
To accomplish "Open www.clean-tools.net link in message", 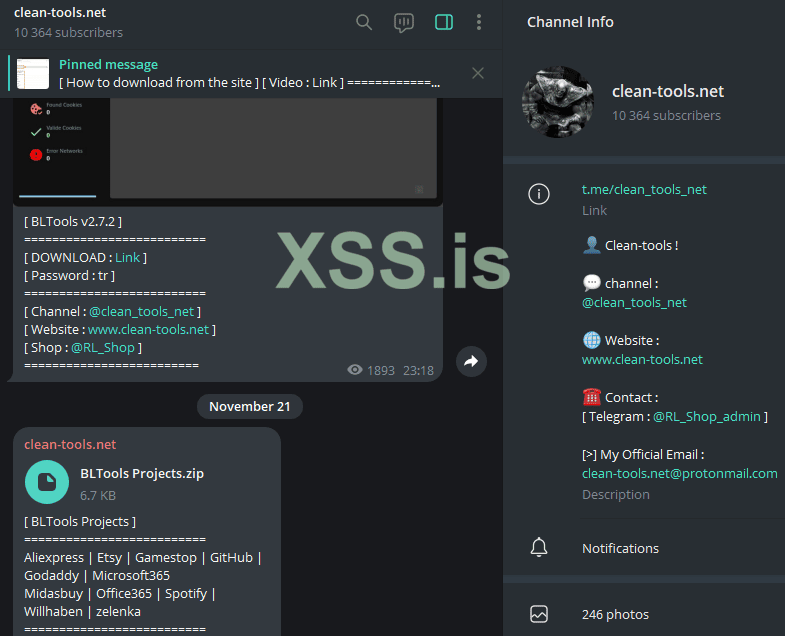I will click(x=148, y=330).
